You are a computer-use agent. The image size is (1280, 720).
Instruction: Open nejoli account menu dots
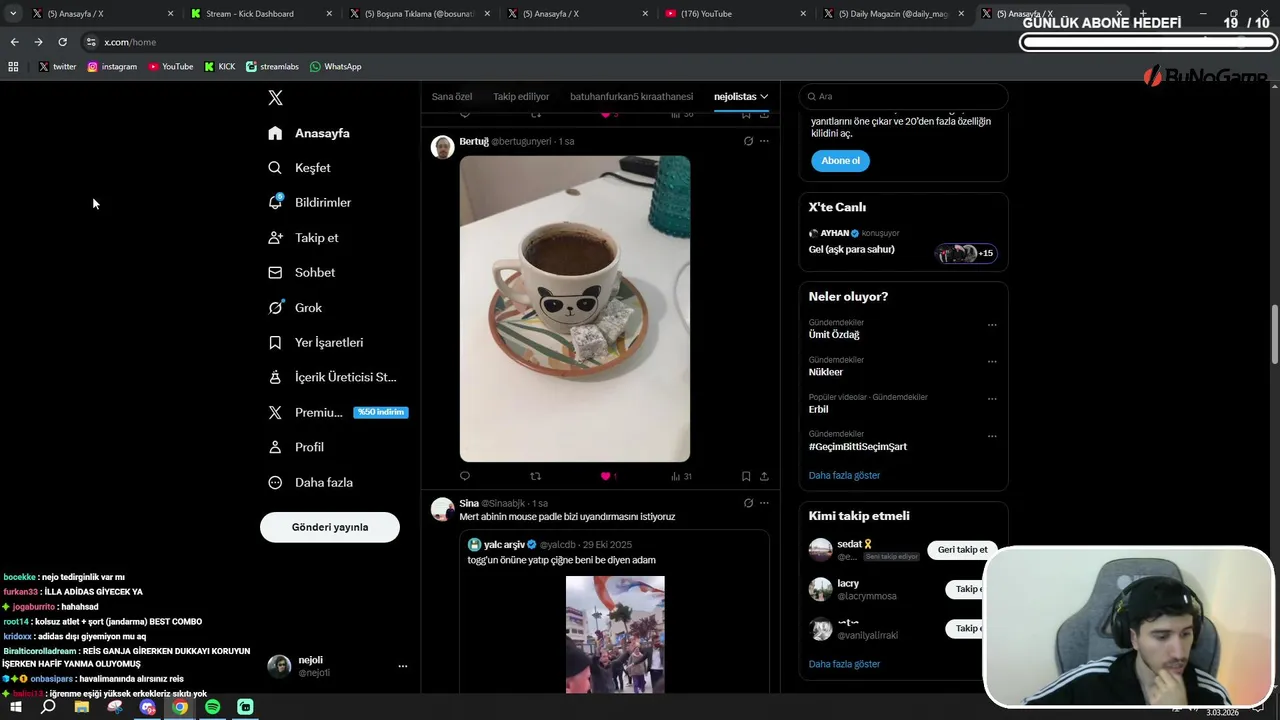pos(403,666)
